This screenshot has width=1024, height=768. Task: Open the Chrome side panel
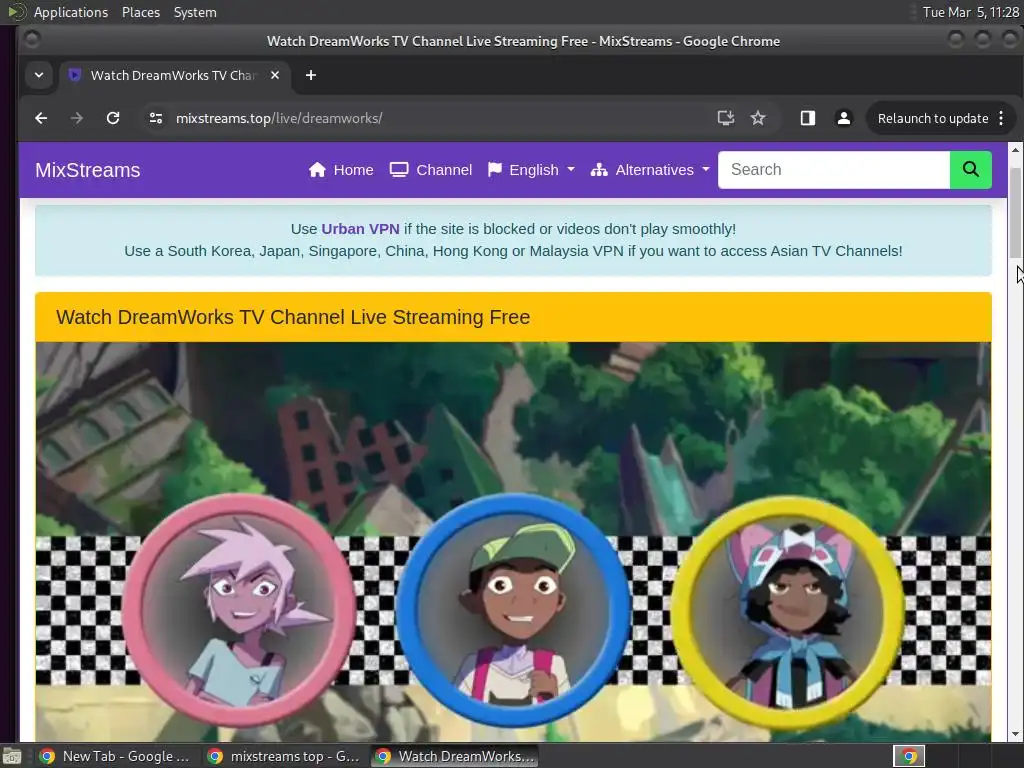(808, 118)
